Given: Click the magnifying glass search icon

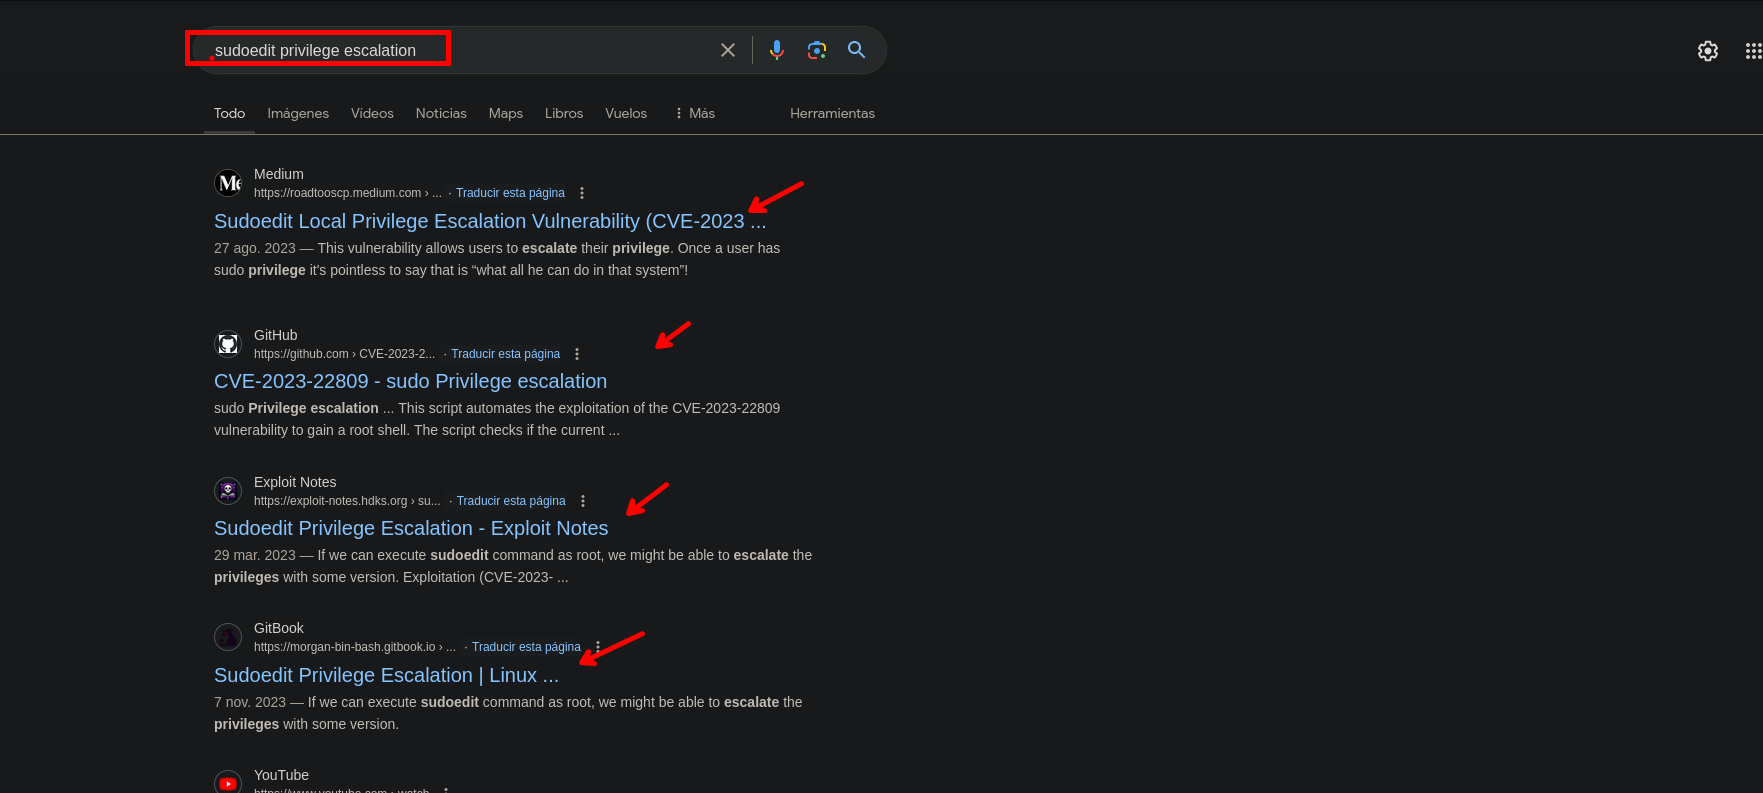Looking at the screenshot, I should click(x=857, y=50).
